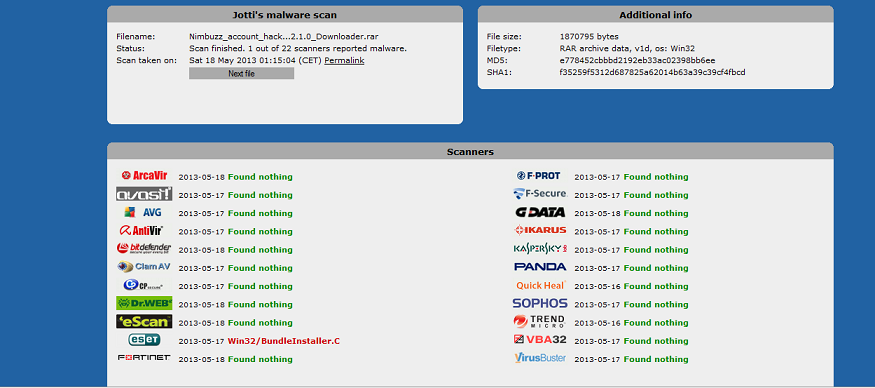This screenshot has width=875, height=388.
Task: Click the file size 1870795 bytes
Action: pyautogui.click(x=589, y=37)
